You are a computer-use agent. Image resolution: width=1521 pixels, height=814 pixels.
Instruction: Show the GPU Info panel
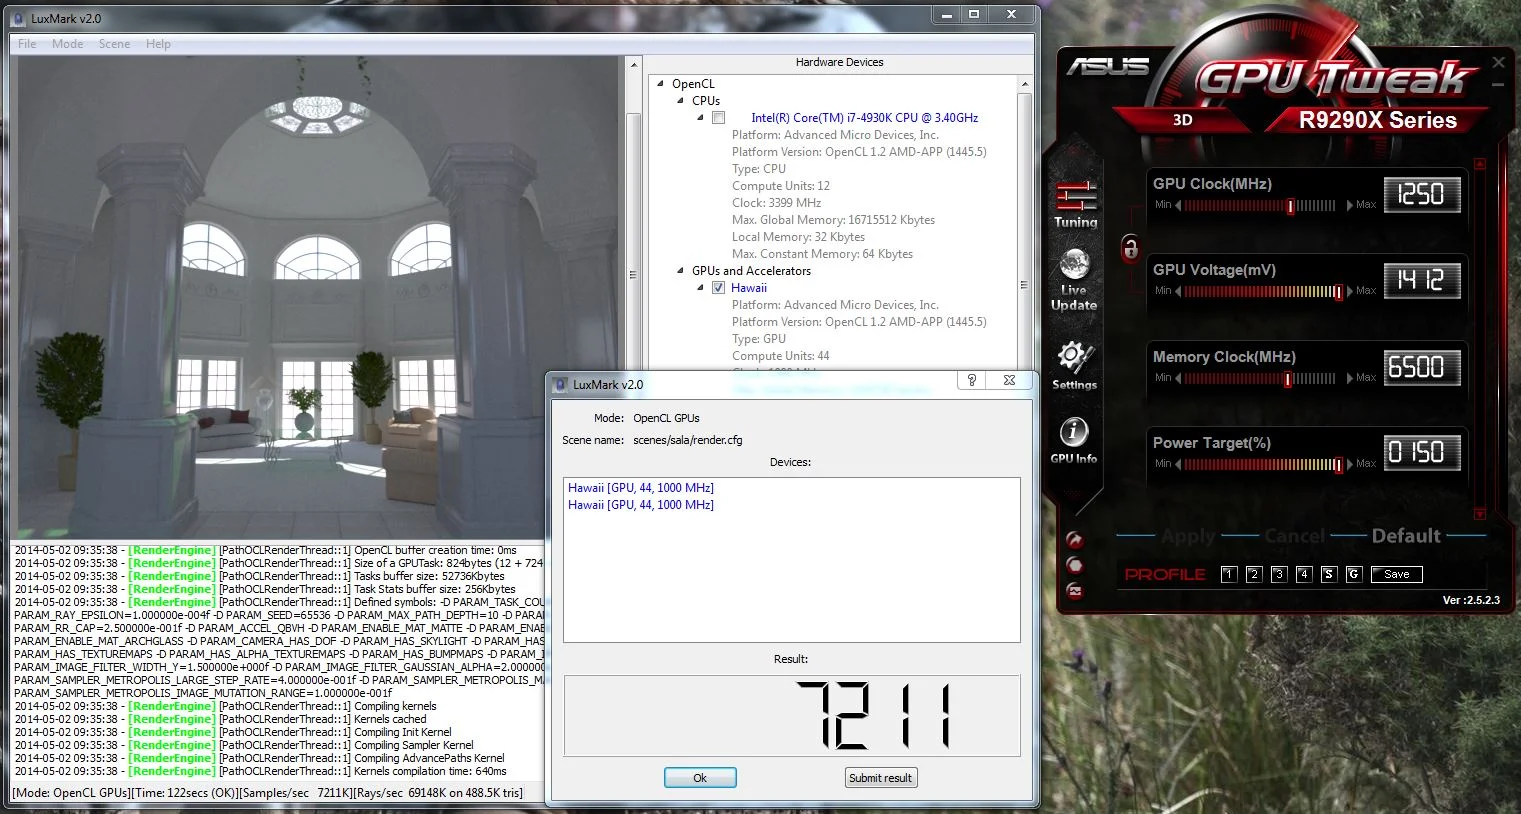1074,440
